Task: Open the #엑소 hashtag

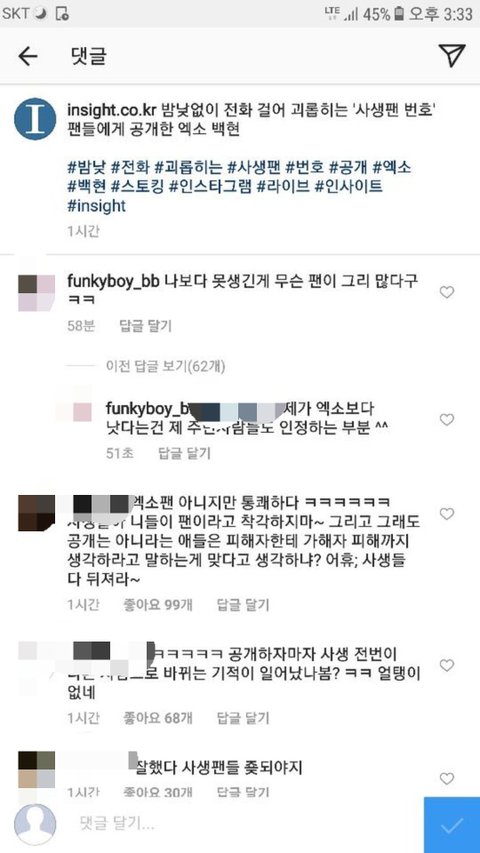Action: 392,168
